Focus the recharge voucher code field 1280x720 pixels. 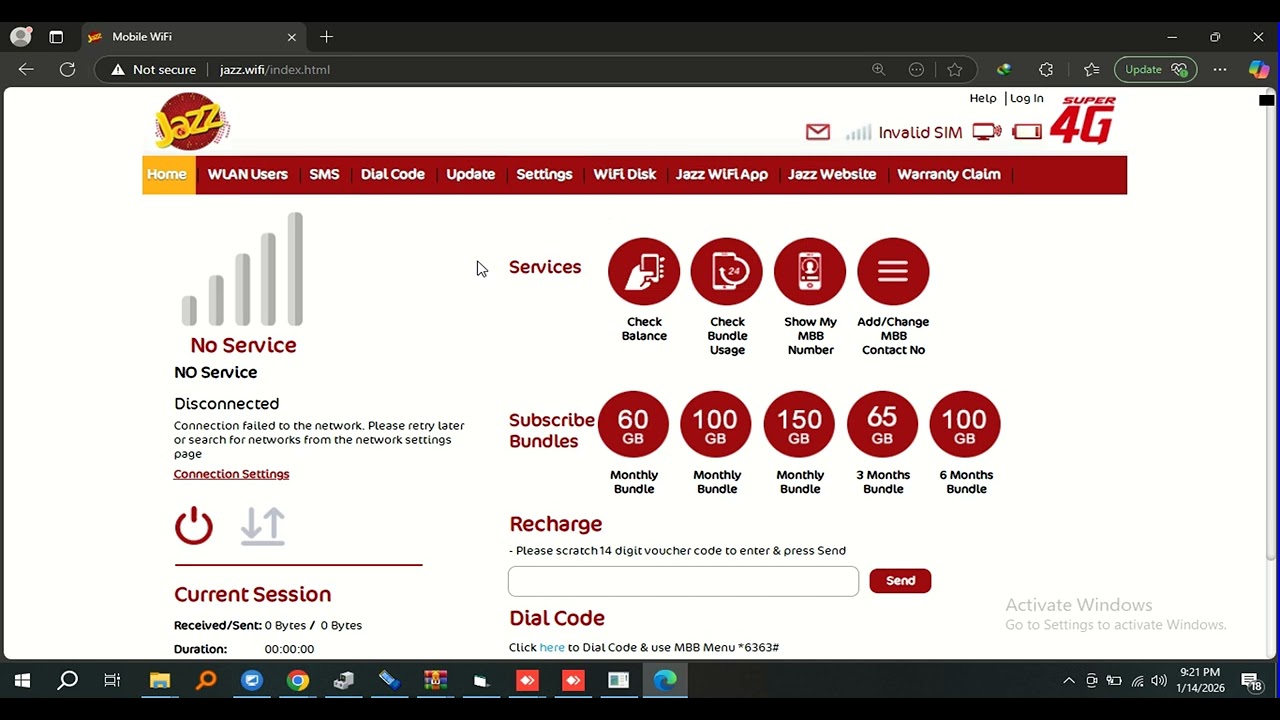[683, 581]
